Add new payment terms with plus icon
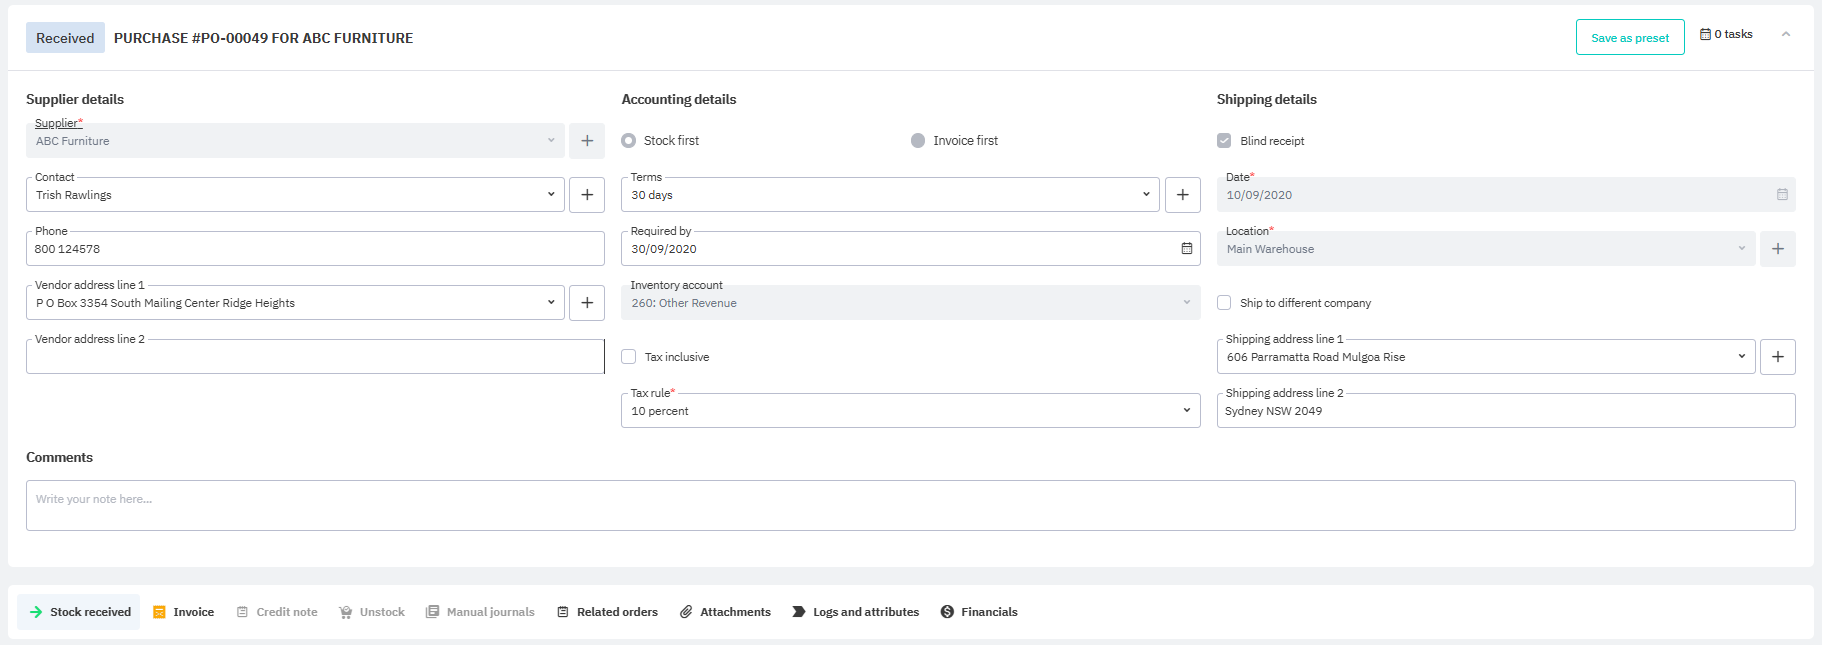The image size is (1822, 645). pos(1182,195)
